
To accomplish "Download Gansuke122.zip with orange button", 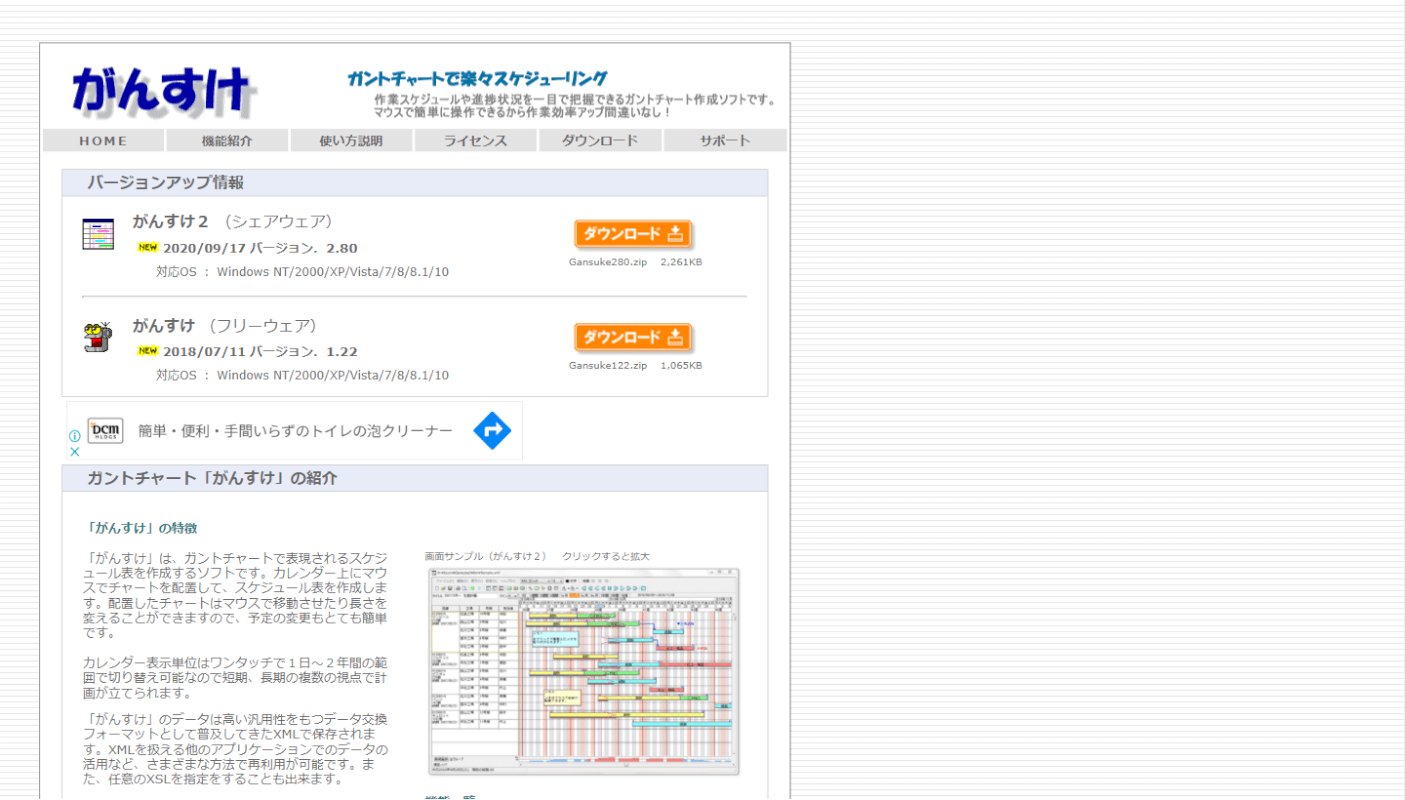I will (632, 337).
